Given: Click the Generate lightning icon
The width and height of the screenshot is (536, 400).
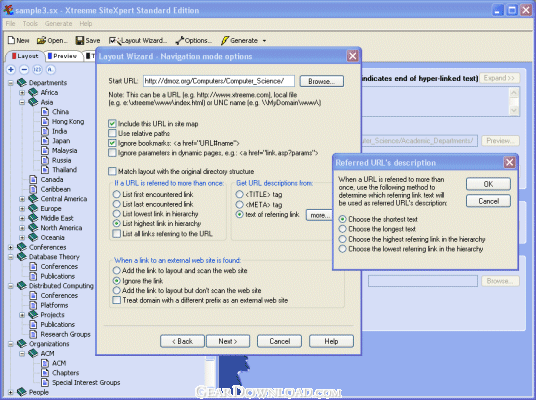Looking at the screenshot, I should (225, 40).
